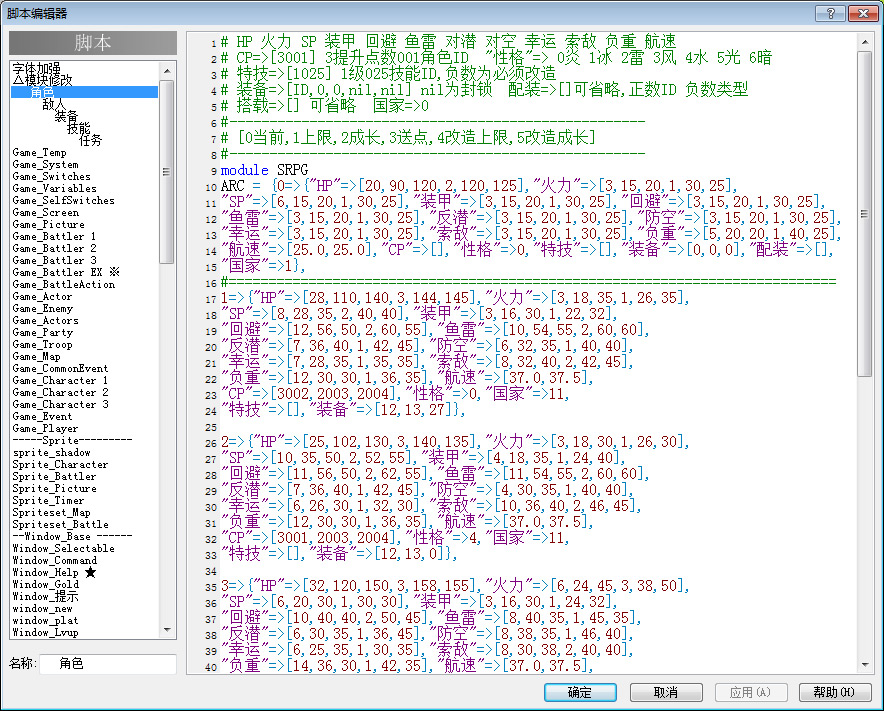The width and height of the screenshot is (884, 711).
Task: Select the 装备 script entry
Action: 67,116
